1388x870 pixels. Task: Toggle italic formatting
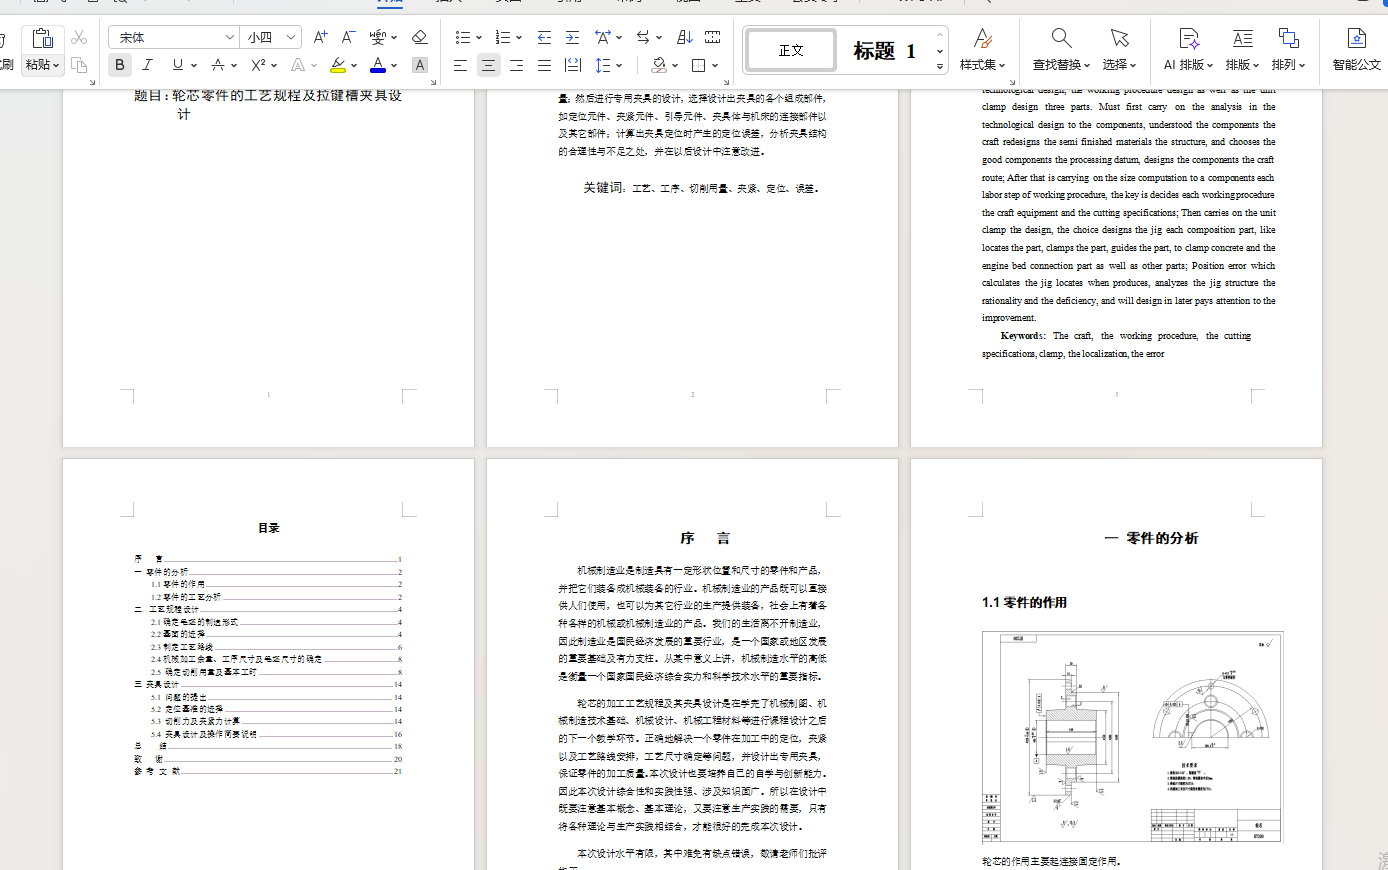(x=148, y=65)
